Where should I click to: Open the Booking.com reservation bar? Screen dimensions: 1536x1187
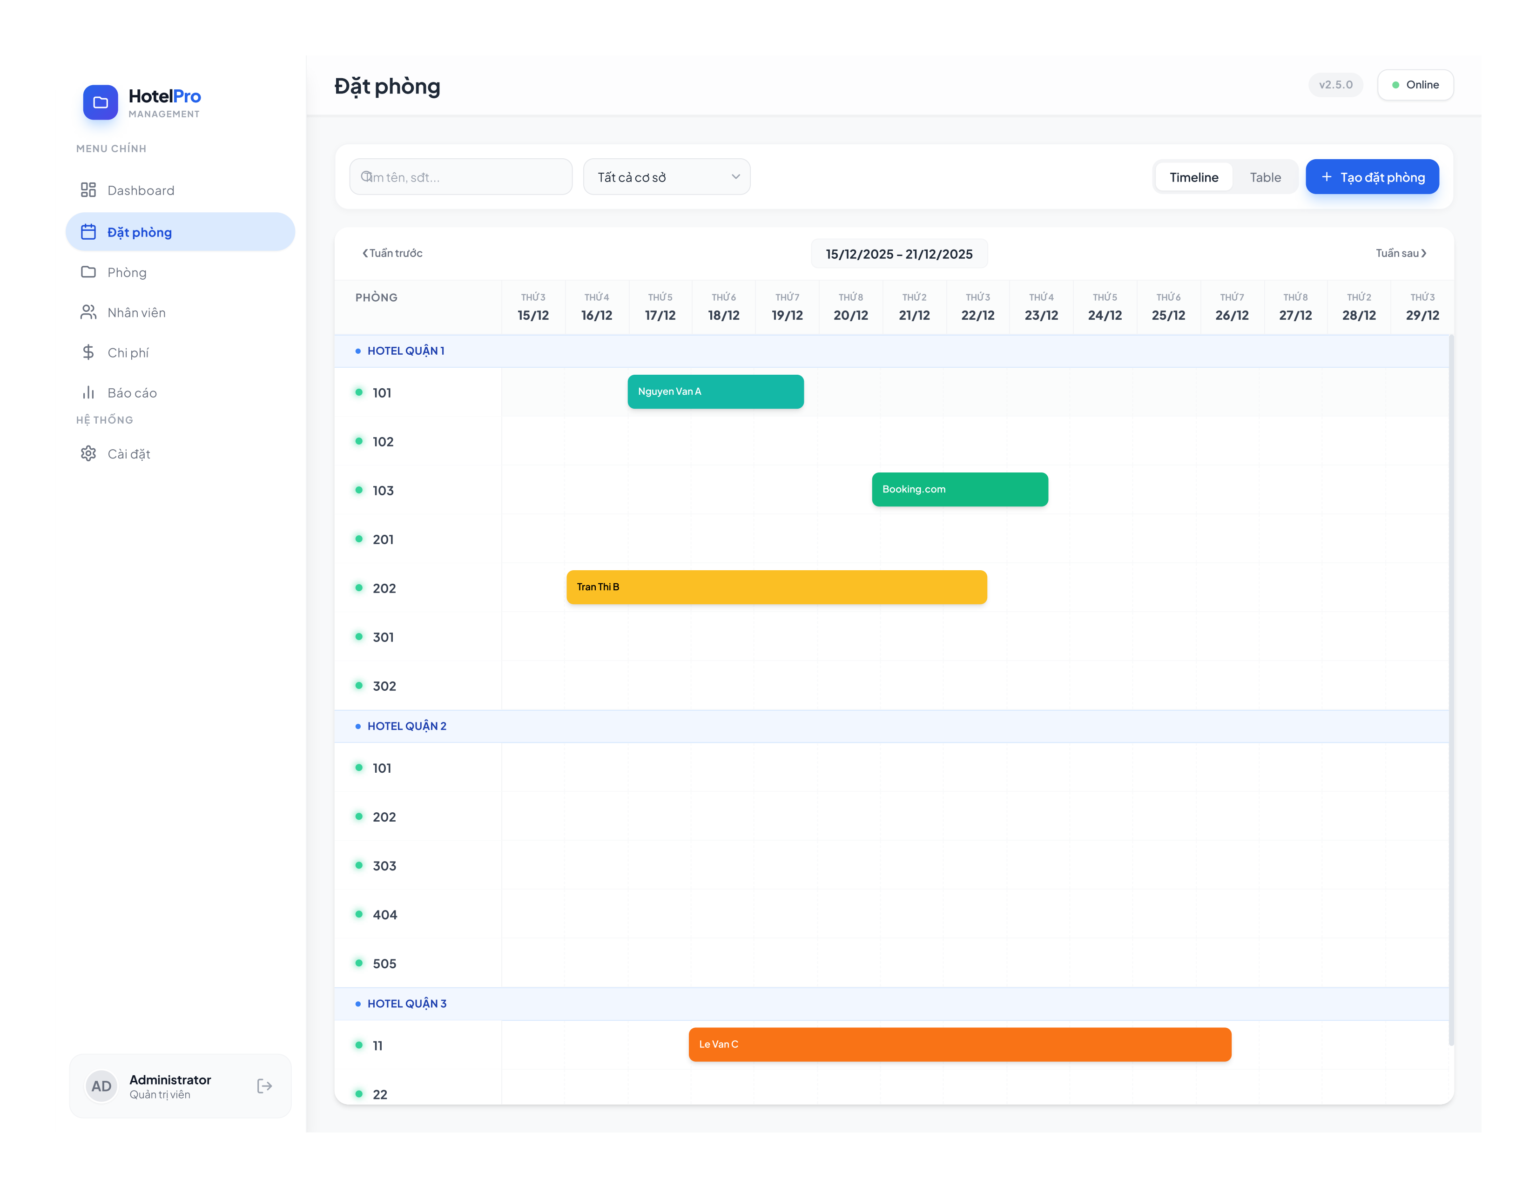[x=960, y=489]
